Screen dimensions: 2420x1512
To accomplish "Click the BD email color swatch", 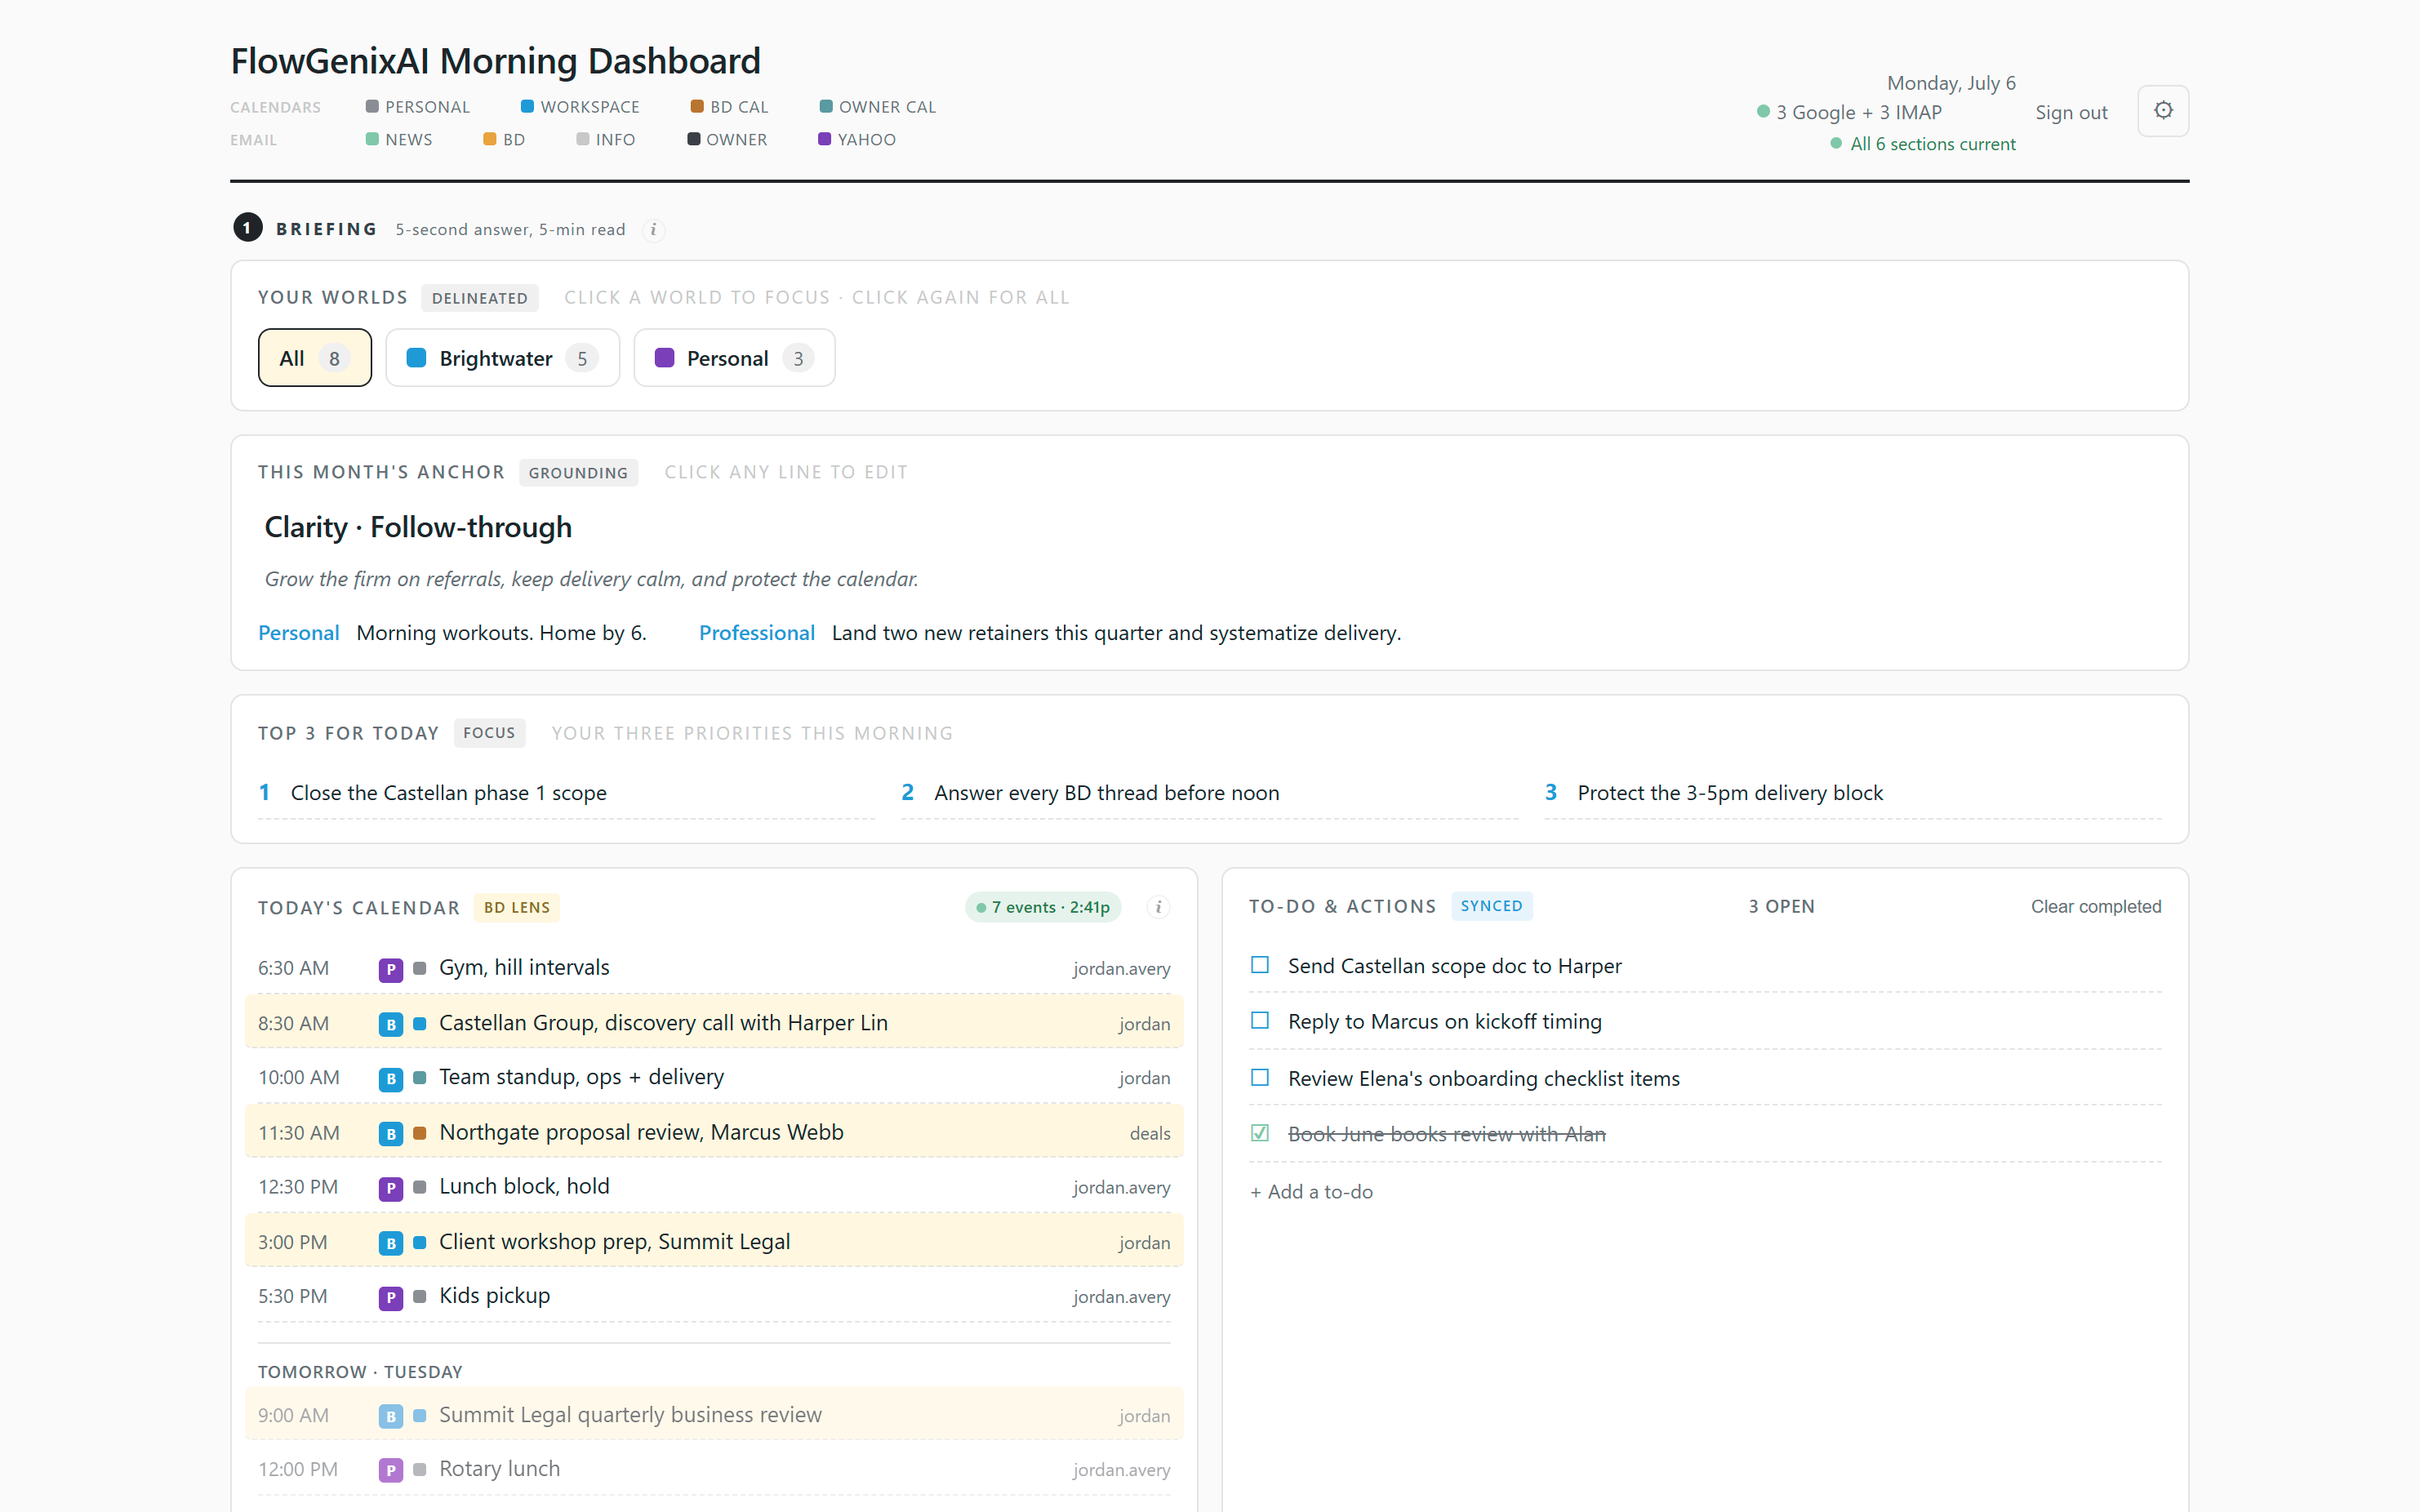I will pyautogui.click(x=490, y=140).
